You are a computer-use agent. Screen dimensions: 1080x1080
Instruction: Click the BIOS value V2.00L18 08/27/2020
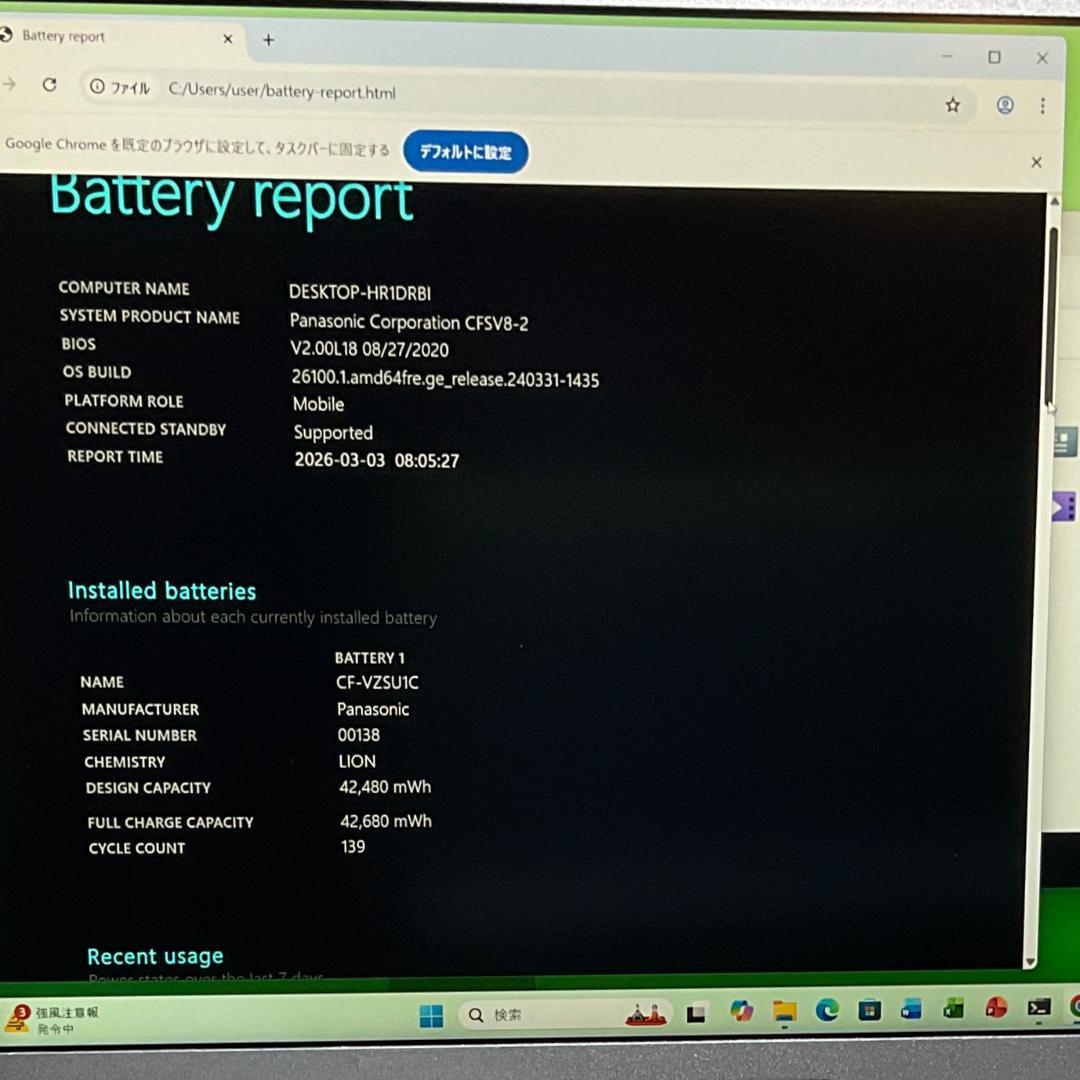[x=370, y=349]
